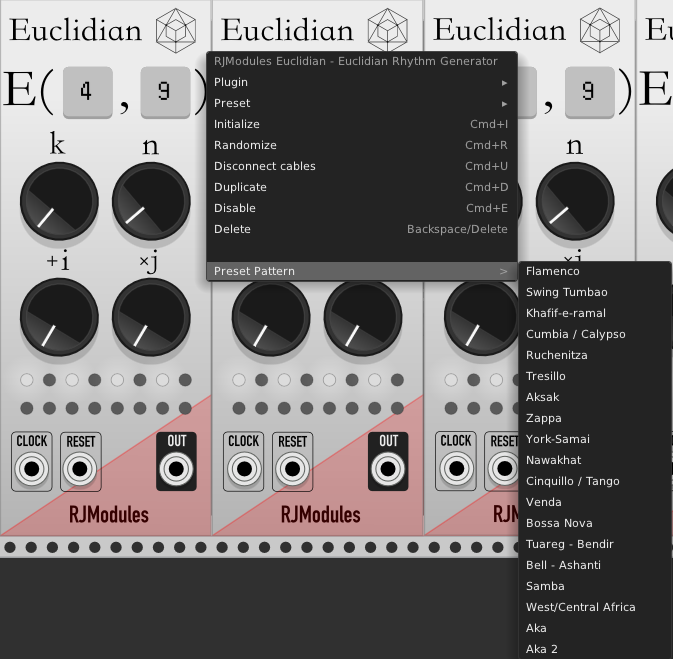Viewport: 673px width, 659px height.
Task: Select Randomize in the context menu
Action: pos(361,145)
